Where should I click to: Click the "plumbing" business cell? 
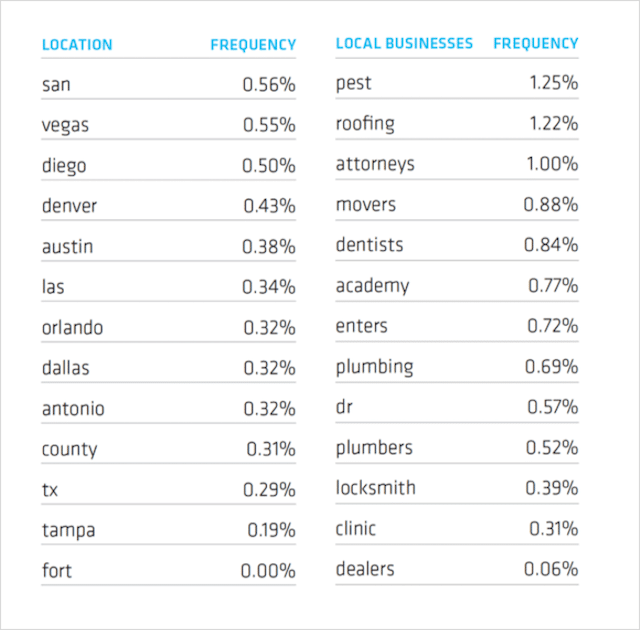[x=374, y=366]
